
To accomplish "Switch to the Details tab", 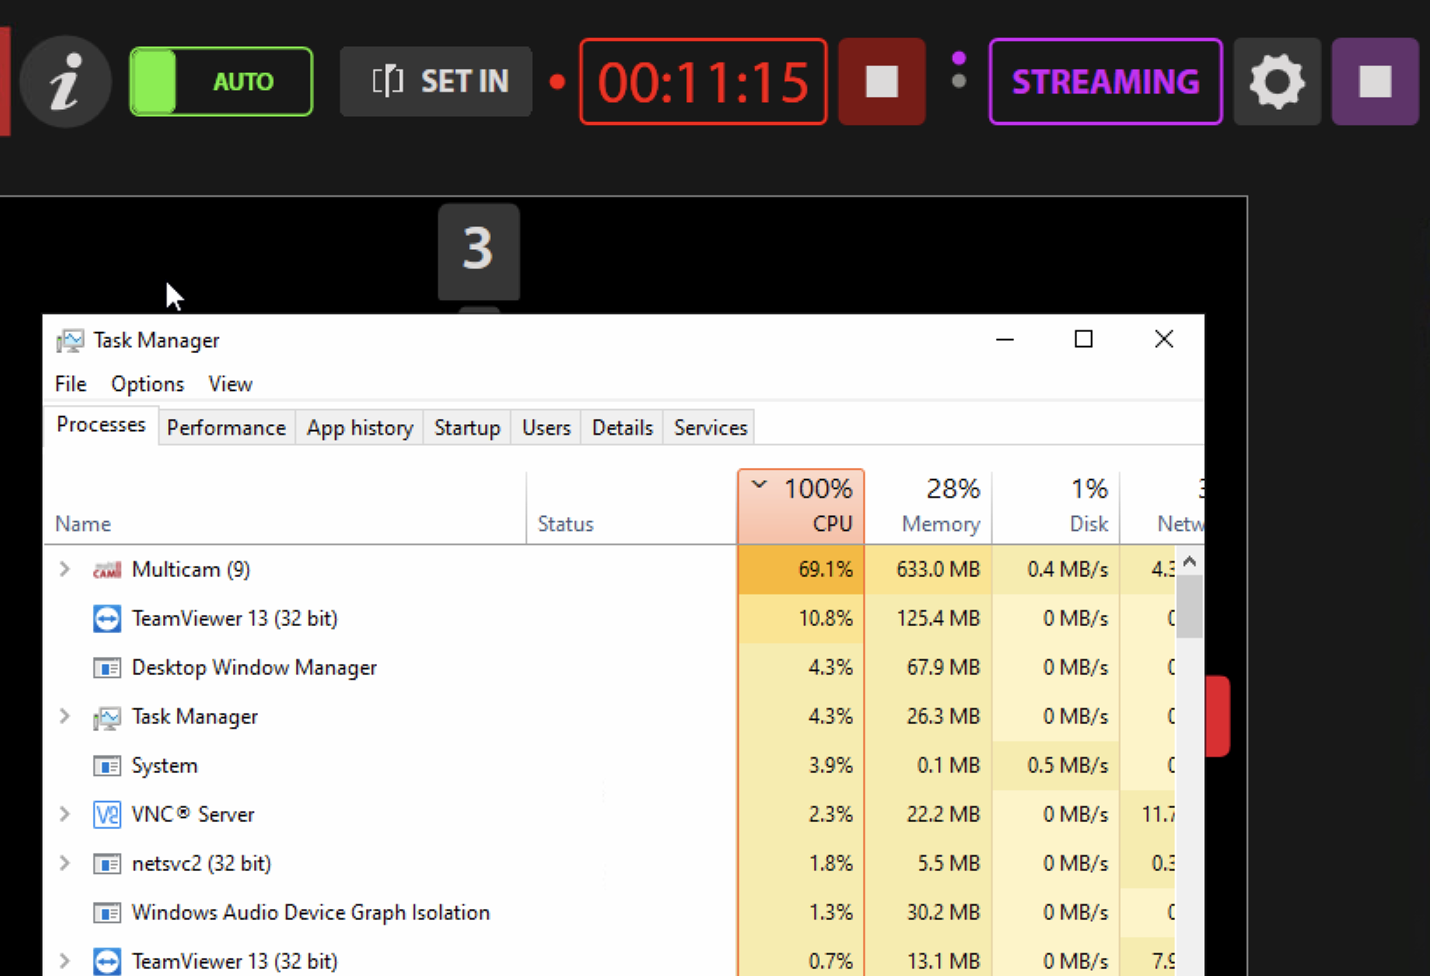I will tap(622, 428).
